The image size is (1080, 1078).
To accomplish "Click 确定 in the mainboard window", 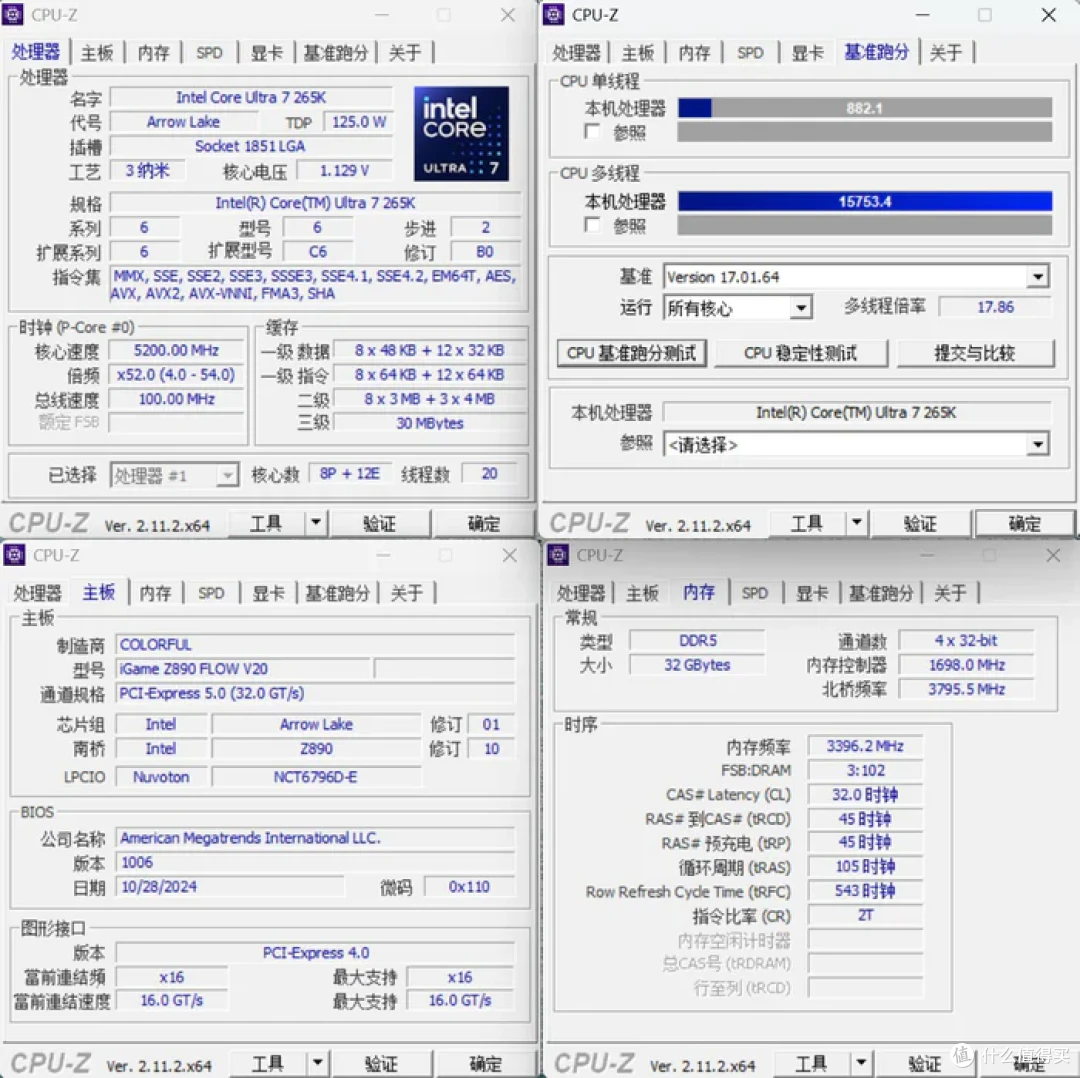I will (485, 1064).
